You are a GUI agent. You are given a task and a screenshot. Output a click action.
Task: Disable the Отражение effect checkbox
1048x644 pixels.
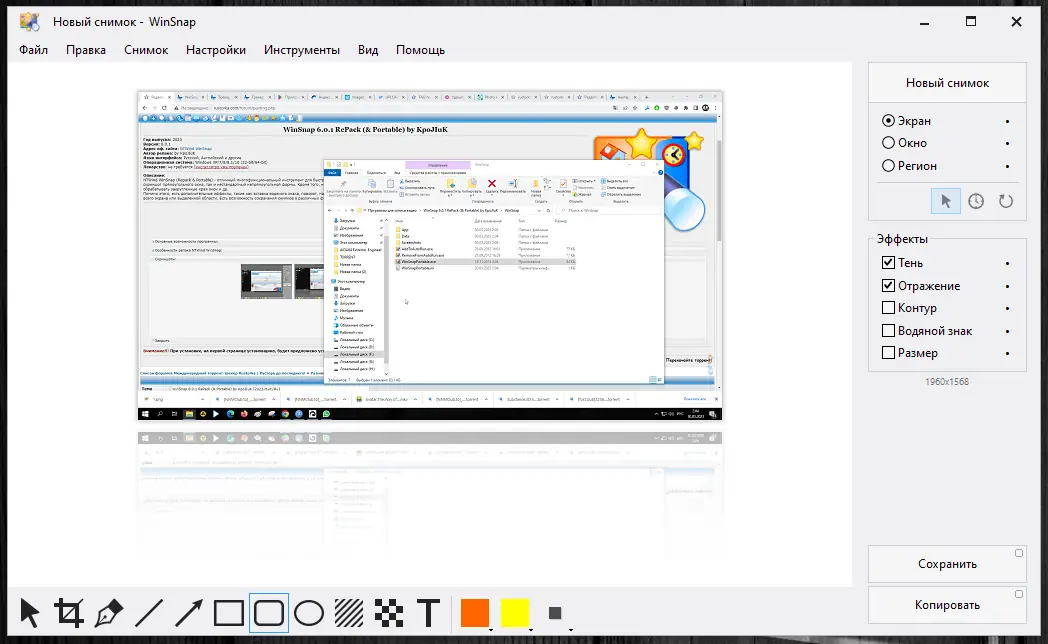[888, 285]
